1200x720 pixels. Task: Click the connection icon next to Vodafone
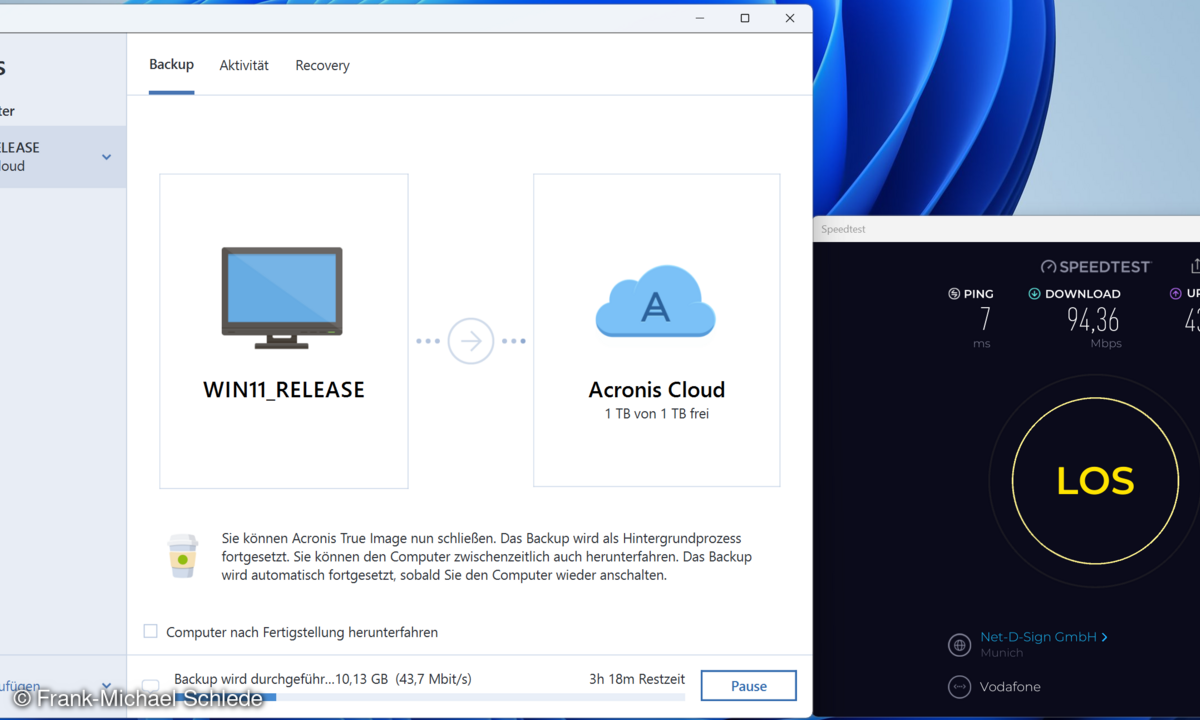coord(959,687)
